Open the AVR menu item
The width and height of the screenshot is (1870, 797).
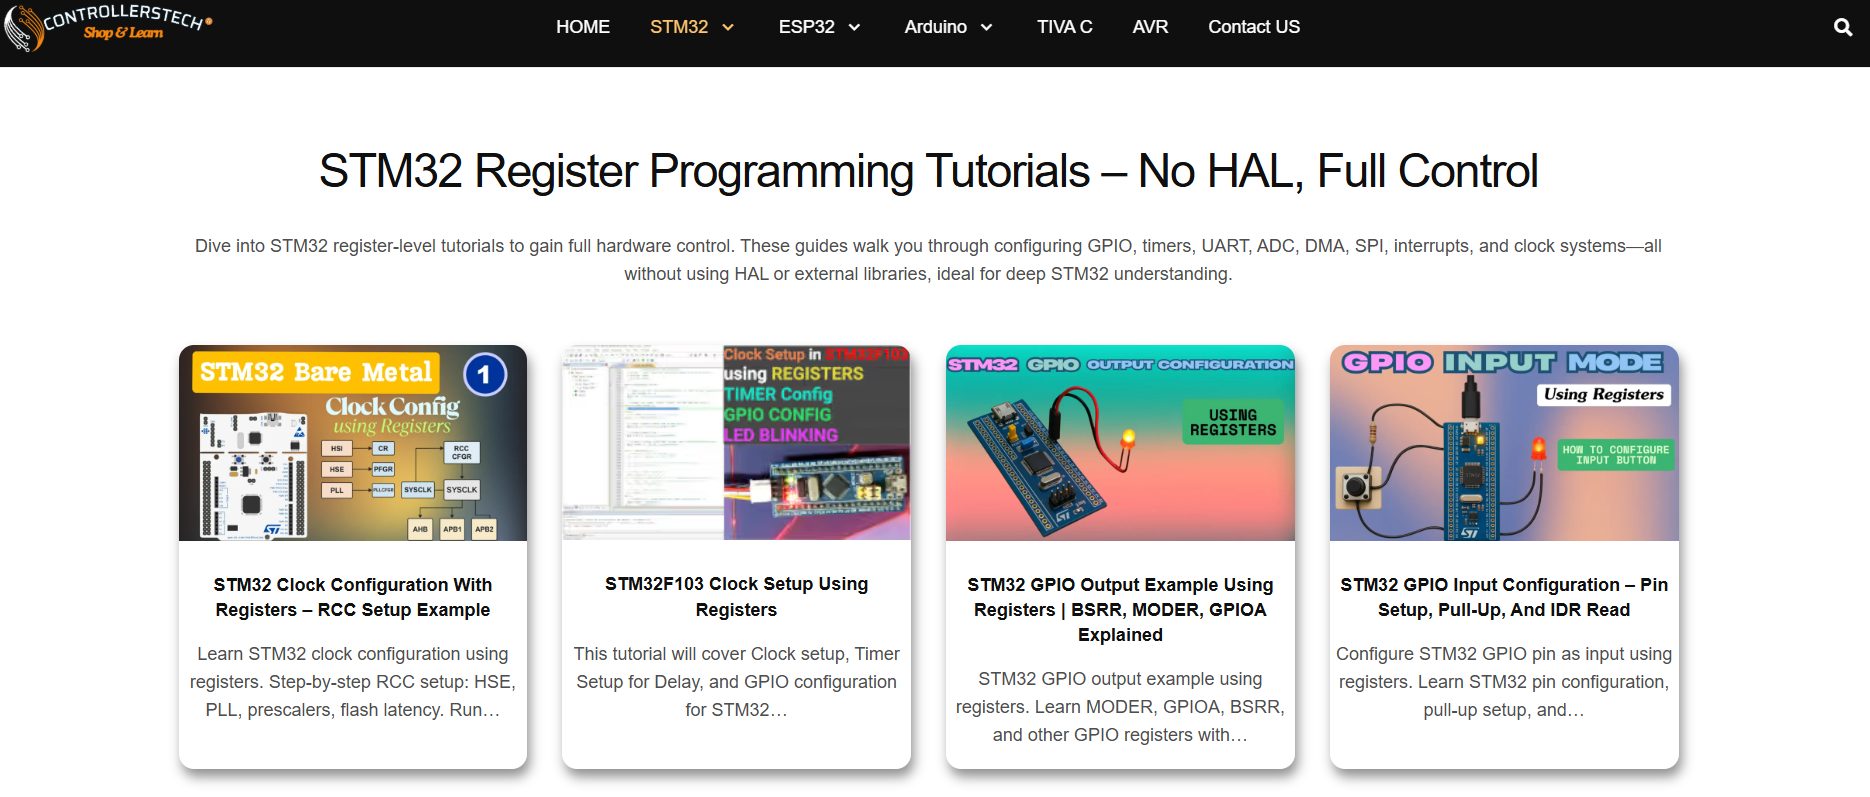coord(1150,27)
